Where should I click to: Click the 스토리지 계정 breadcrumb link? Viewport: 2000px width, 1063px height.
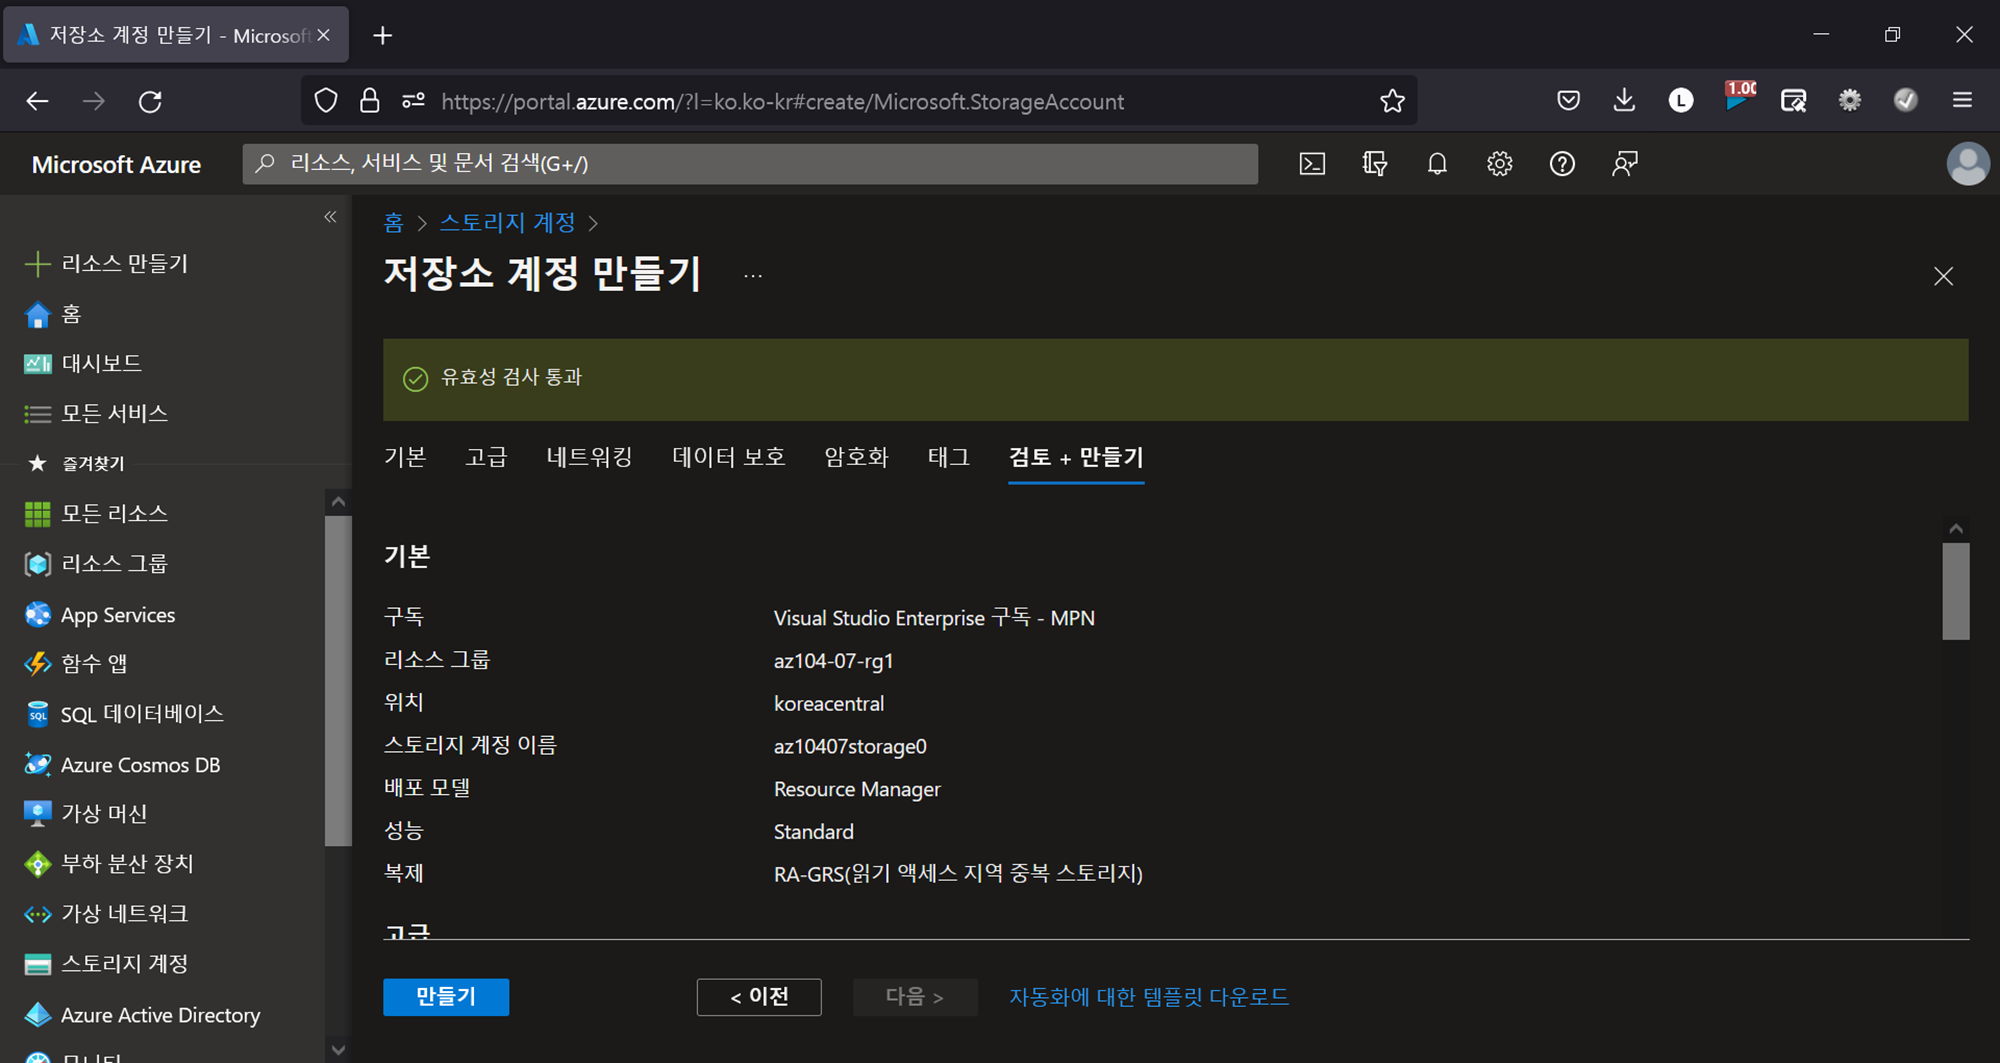[508, 222]
